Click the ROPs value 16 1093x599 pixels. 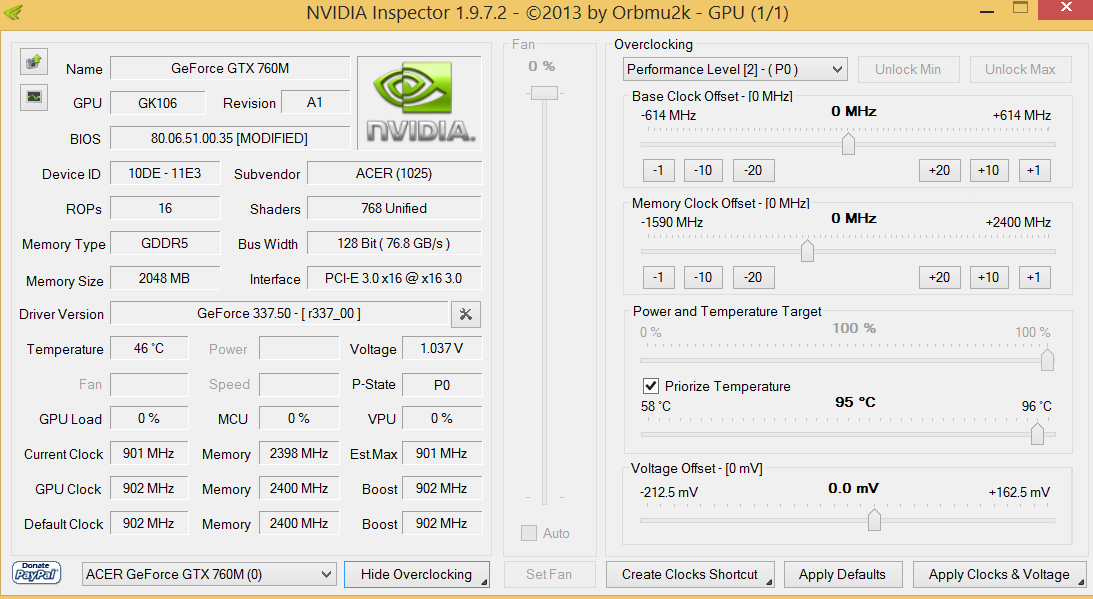click(x=165, y=208)
